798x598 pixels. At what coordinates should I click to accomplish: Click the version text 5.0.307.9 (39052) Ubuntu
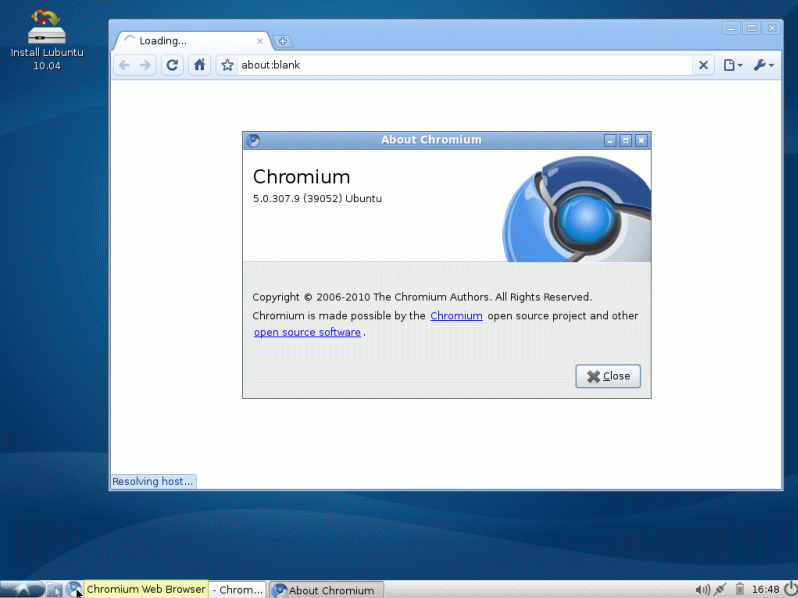click(x=317, y=198)
